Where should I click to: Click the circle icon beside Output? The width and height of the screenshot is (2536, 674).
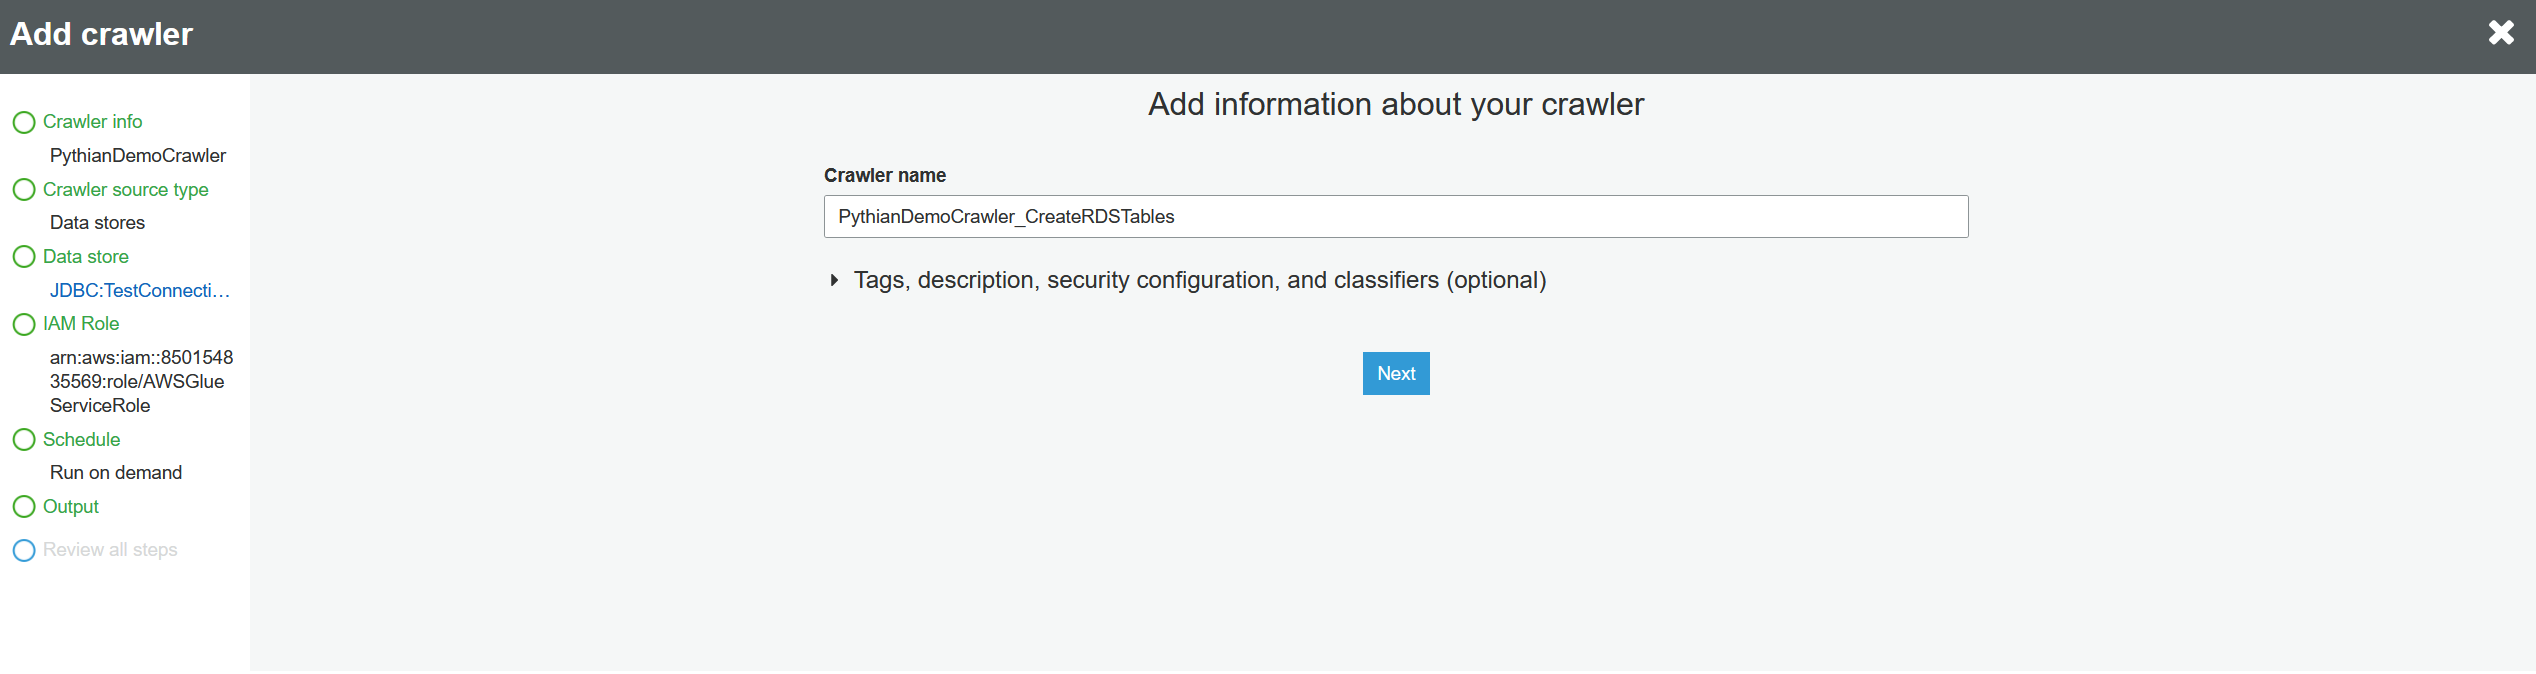(x=24, y=507)
